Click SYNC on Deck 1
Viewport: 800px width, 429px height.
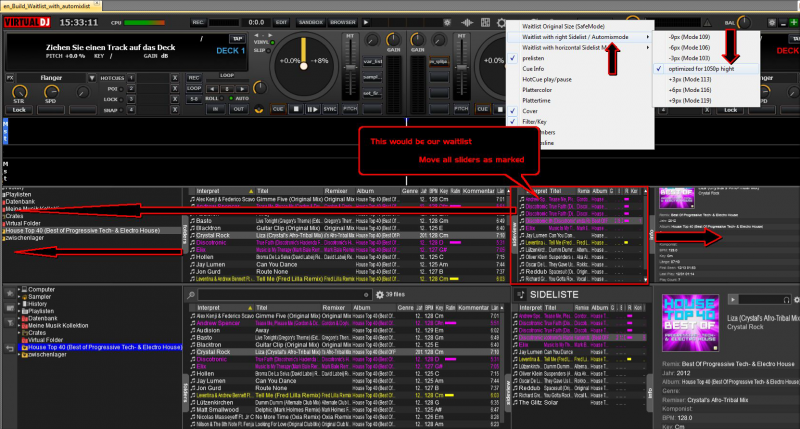(x=330, y=109)
